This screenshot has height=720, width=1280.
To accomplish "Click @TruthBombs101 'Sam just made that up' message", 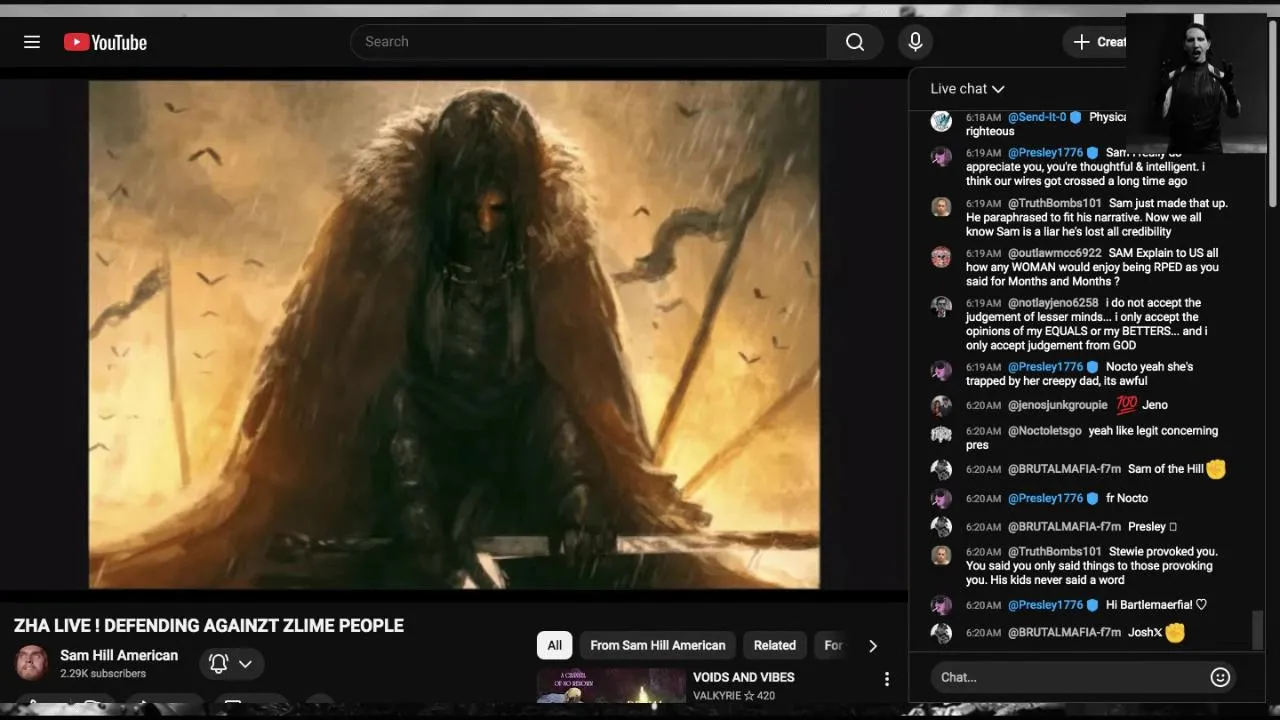I will tap(1097, 217).
